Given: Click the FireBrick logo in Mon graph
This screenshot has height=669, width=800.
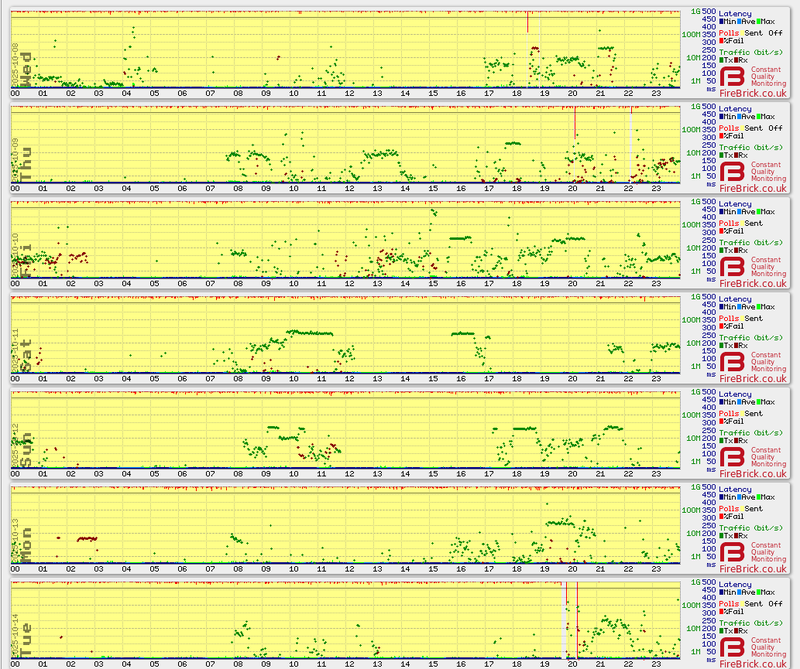Looking at the screenshot, I should pos(732,553).
